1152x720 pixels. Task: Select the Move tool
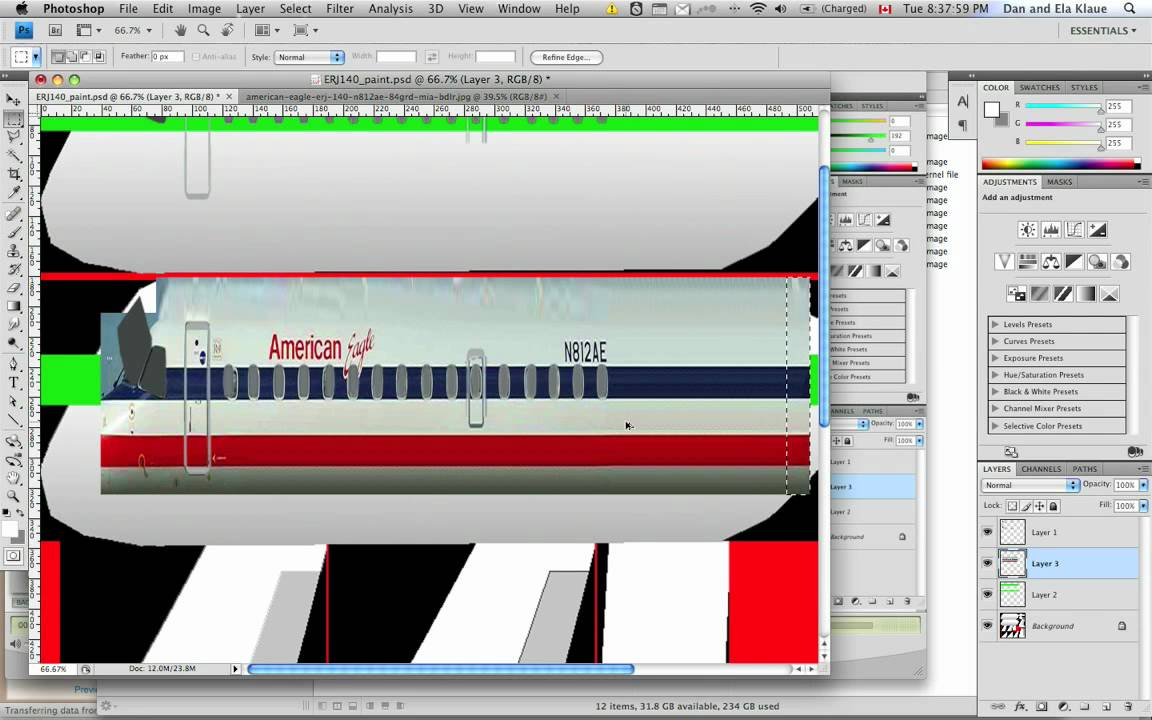(14, 99)
